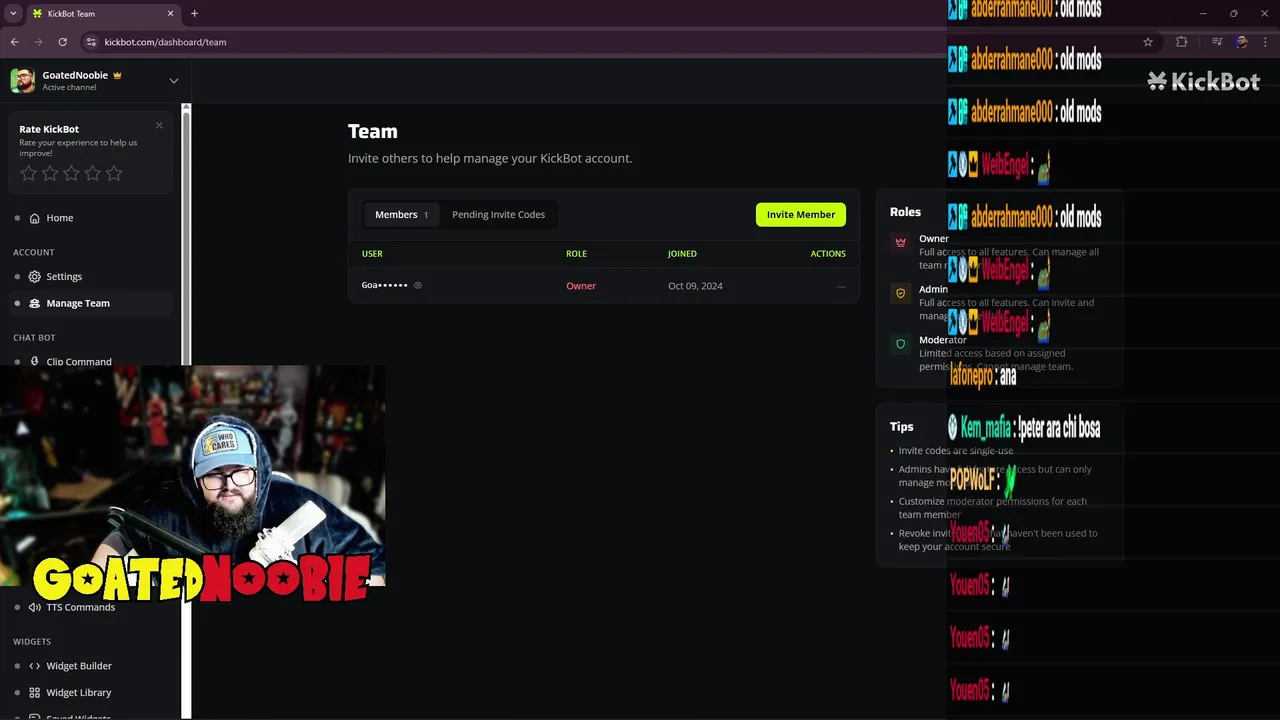Screen dimensions: 1280x720
Task: Click the Widget Builder code brackets icon
Action: point(35,666)
